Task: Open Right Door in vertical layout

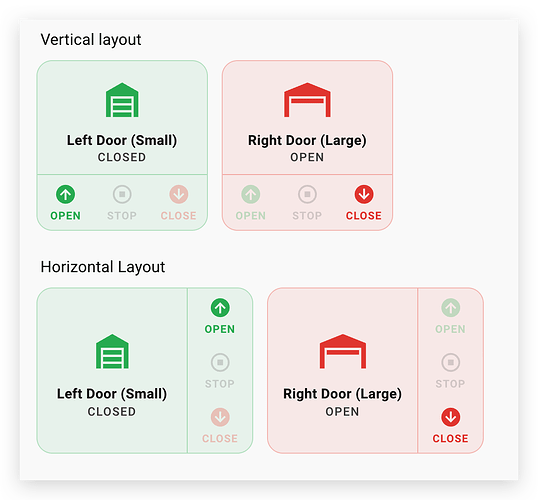Action: 251,202
